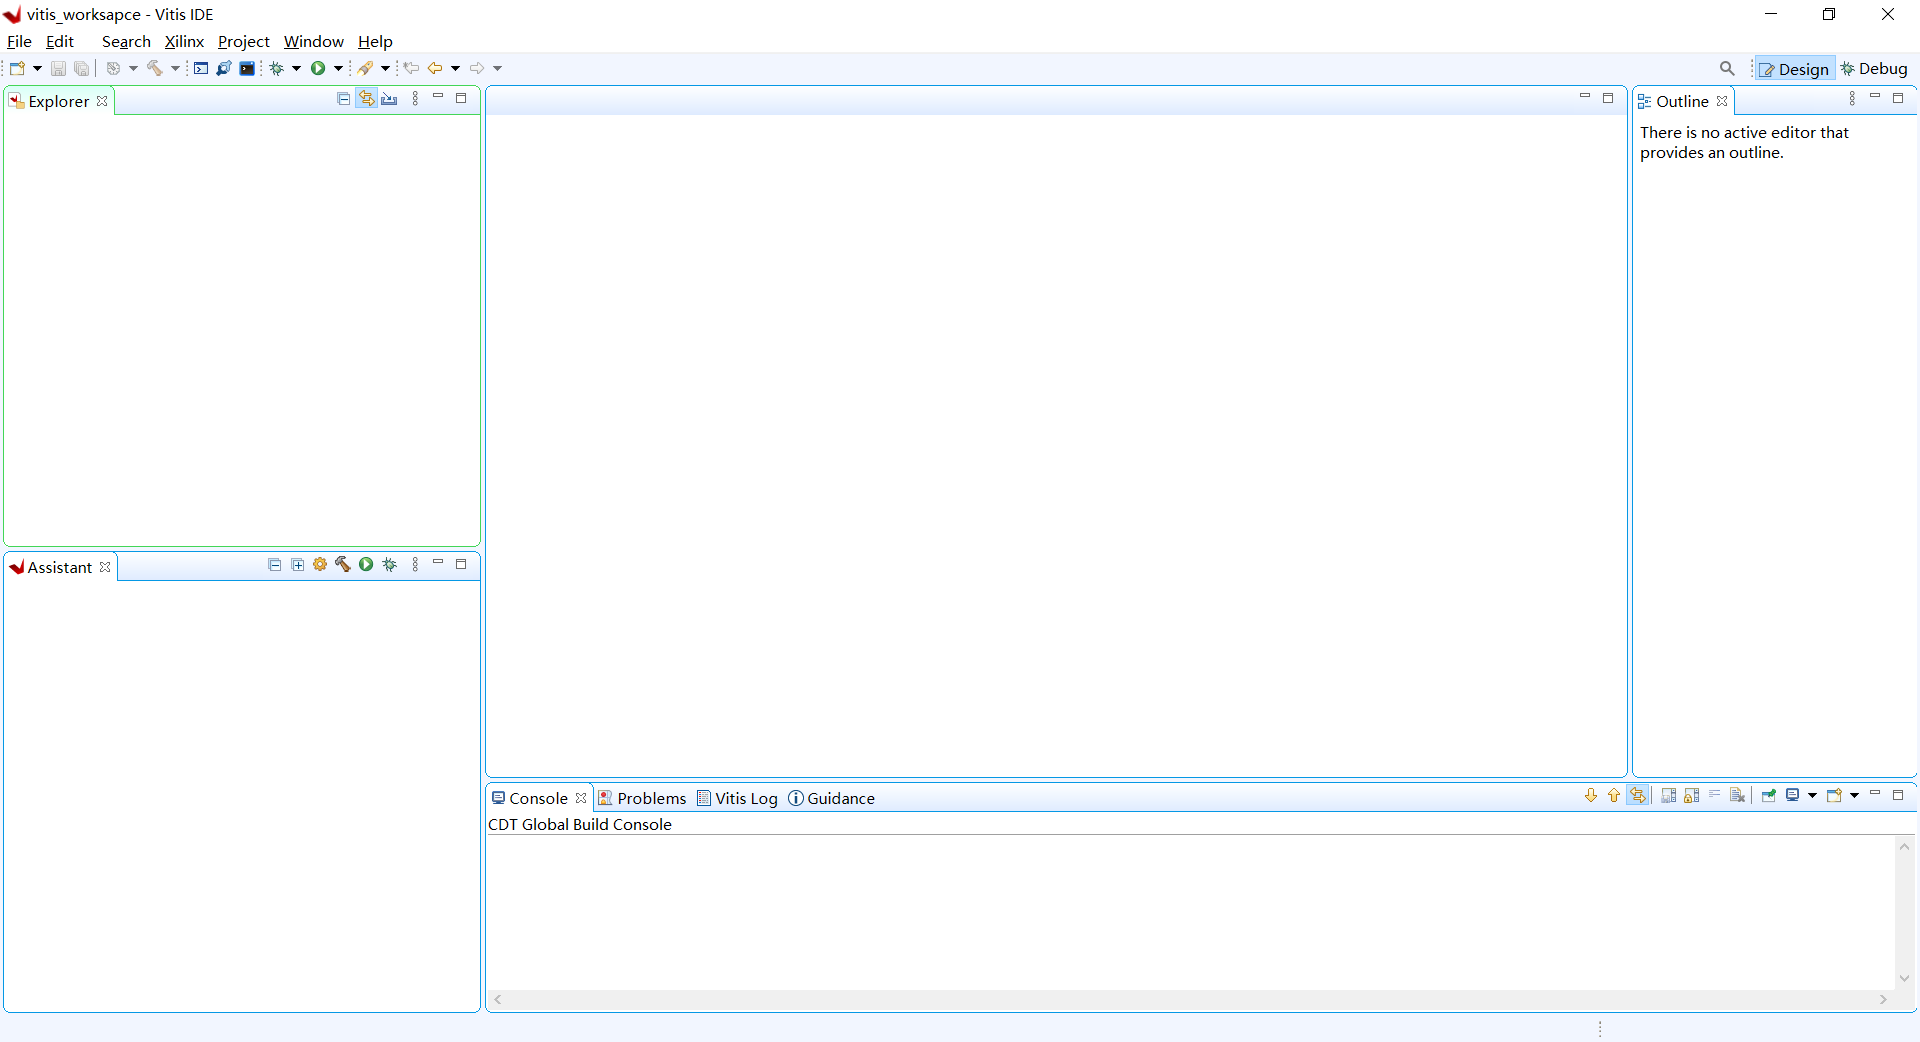
Task: Open the Edit menu
Action: (x=60, y=41)
